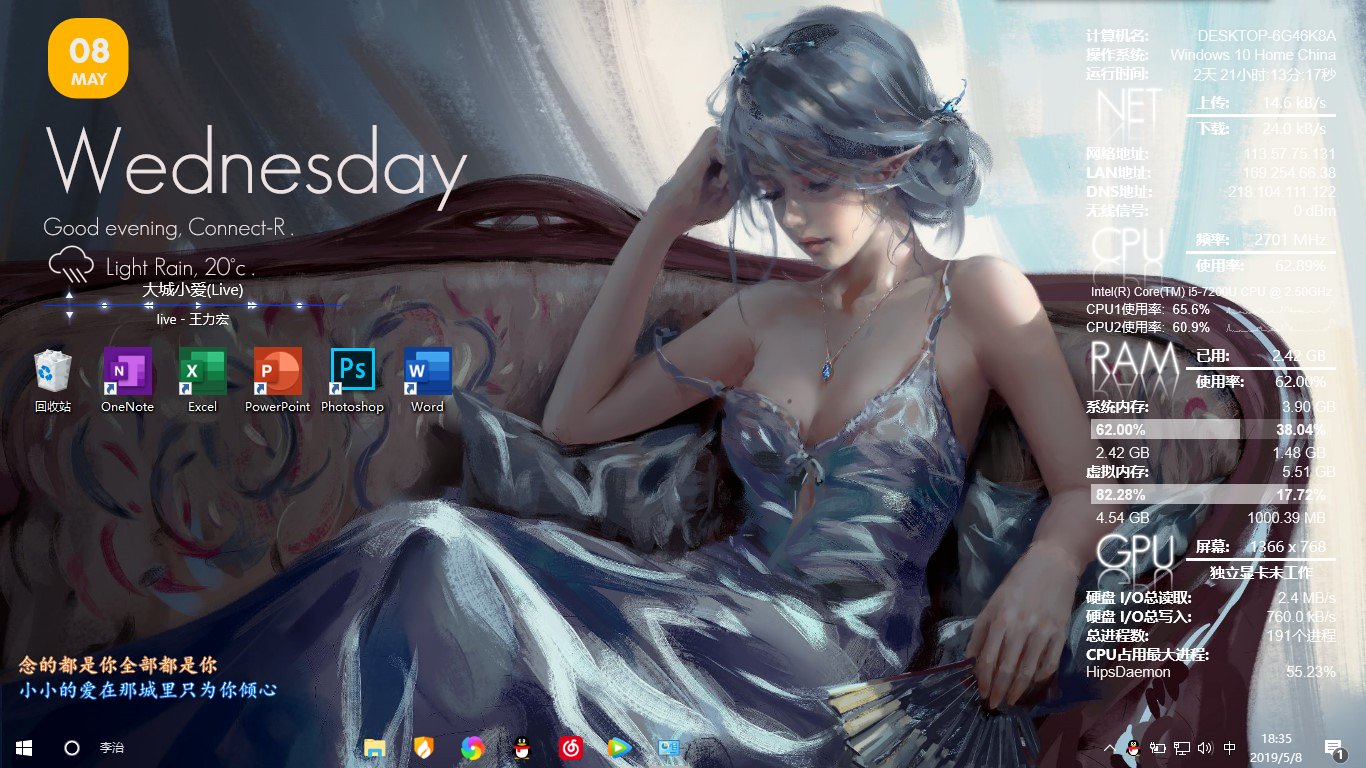
Task: Click the 'Light Rain, 20°c' weather text
Action: point(180,268)
